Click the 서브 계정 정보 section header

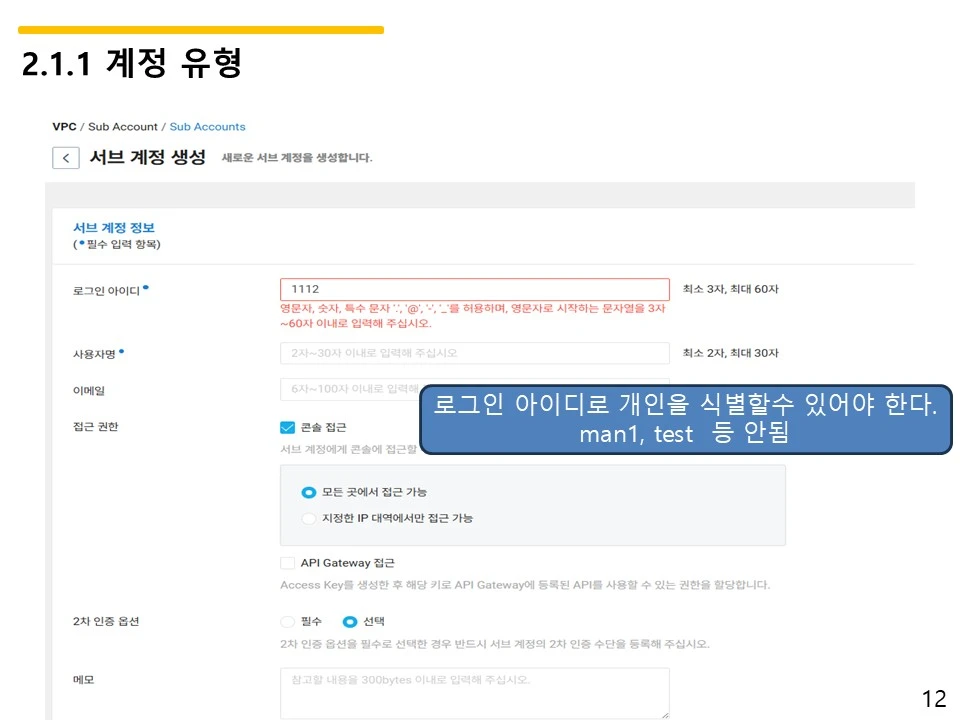pos(112,228)
